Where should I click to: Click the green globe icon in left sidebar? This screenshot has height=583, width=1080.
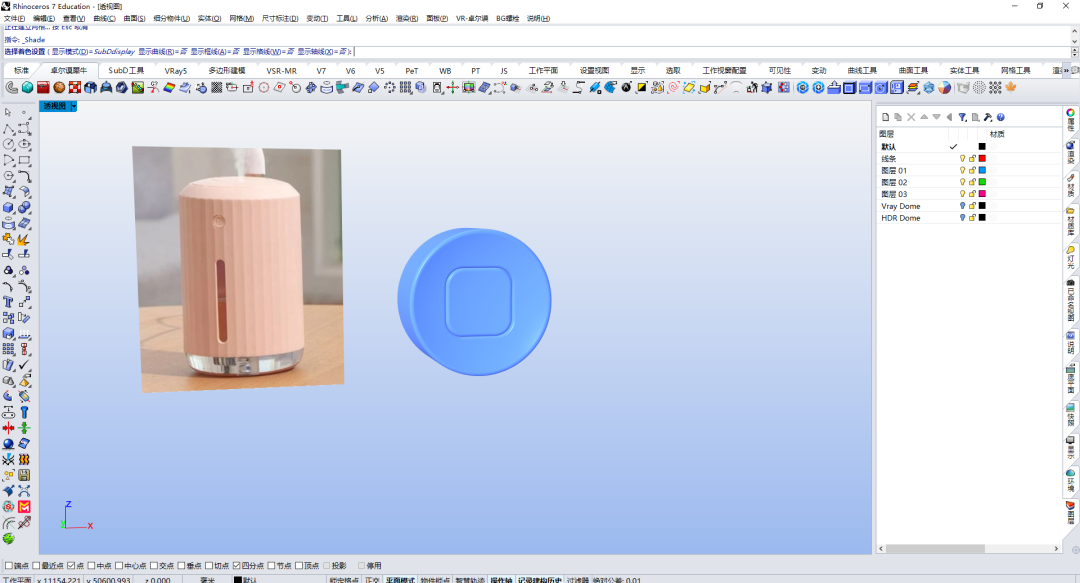coord(8,538)
